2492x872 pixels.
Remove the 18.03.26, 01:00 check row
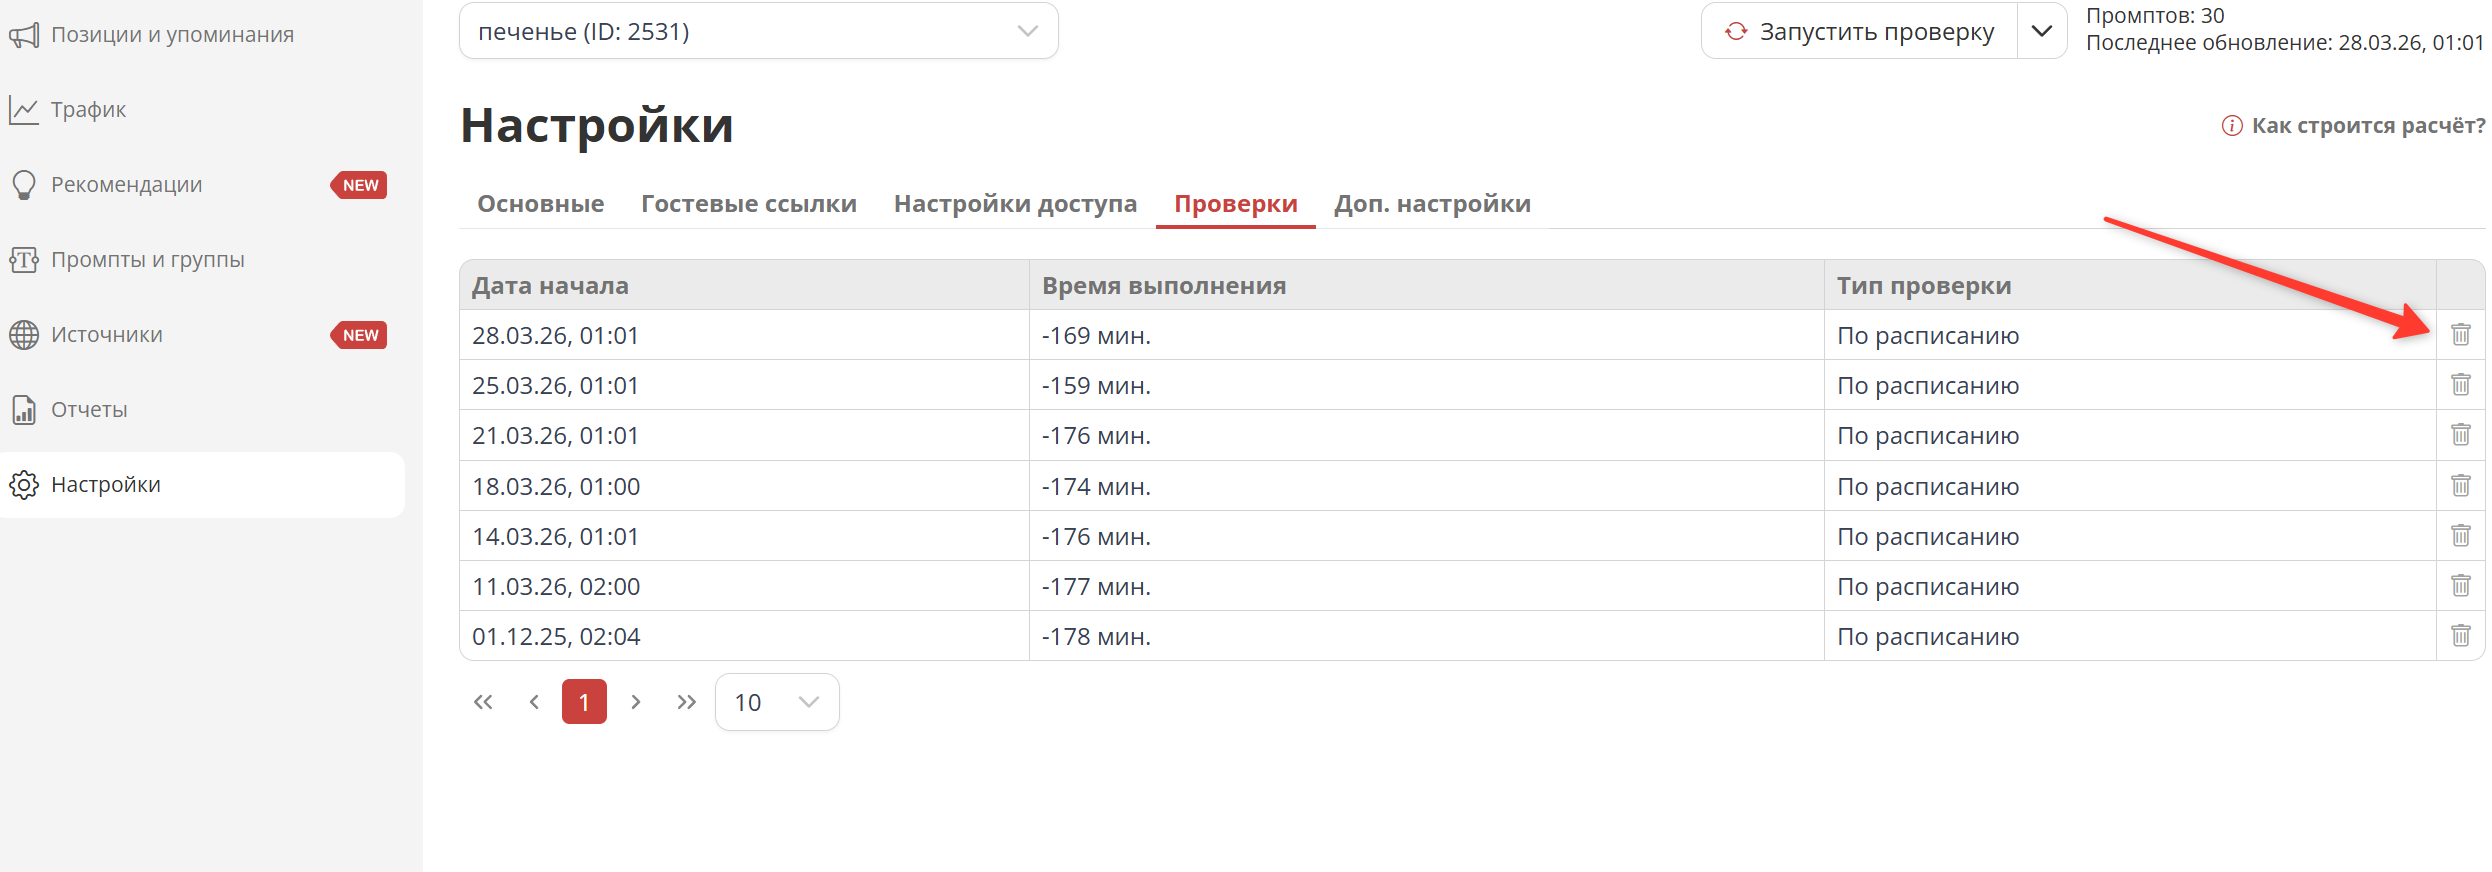coord(2460,486)
